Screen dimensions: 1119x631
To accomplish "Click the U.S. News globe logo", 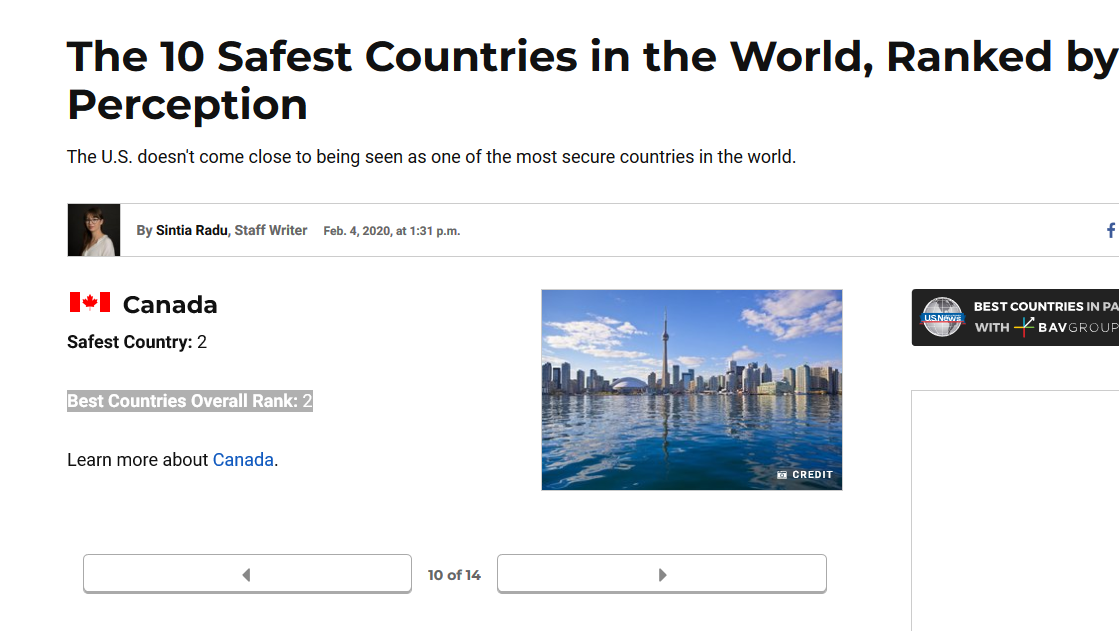I will click(x=941, y=318).
